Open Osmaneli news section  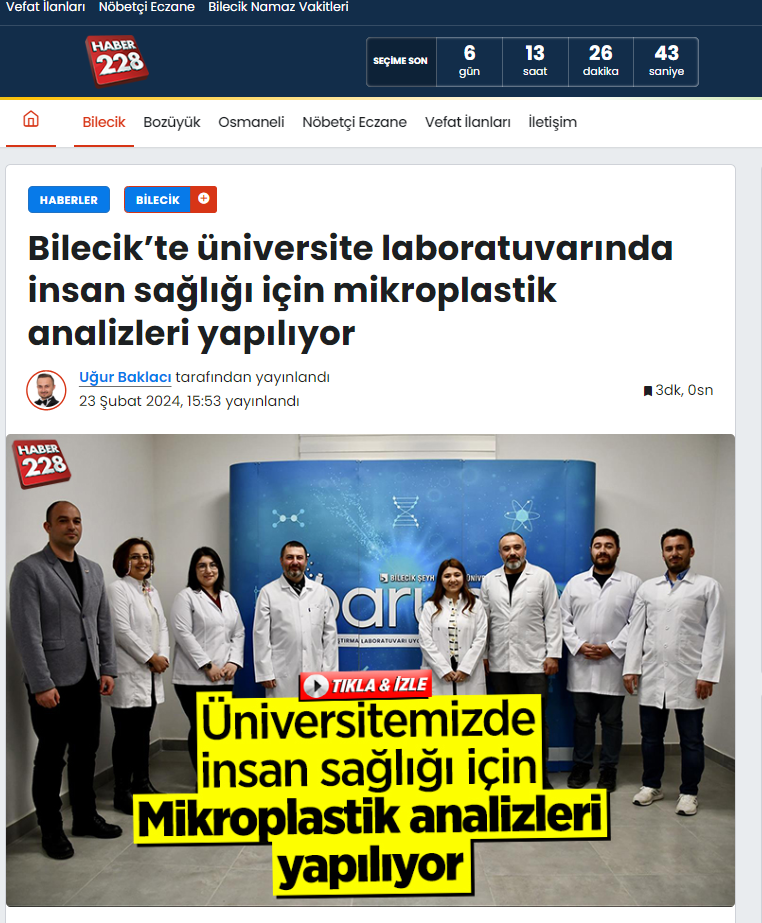click(x=251, y=122)
